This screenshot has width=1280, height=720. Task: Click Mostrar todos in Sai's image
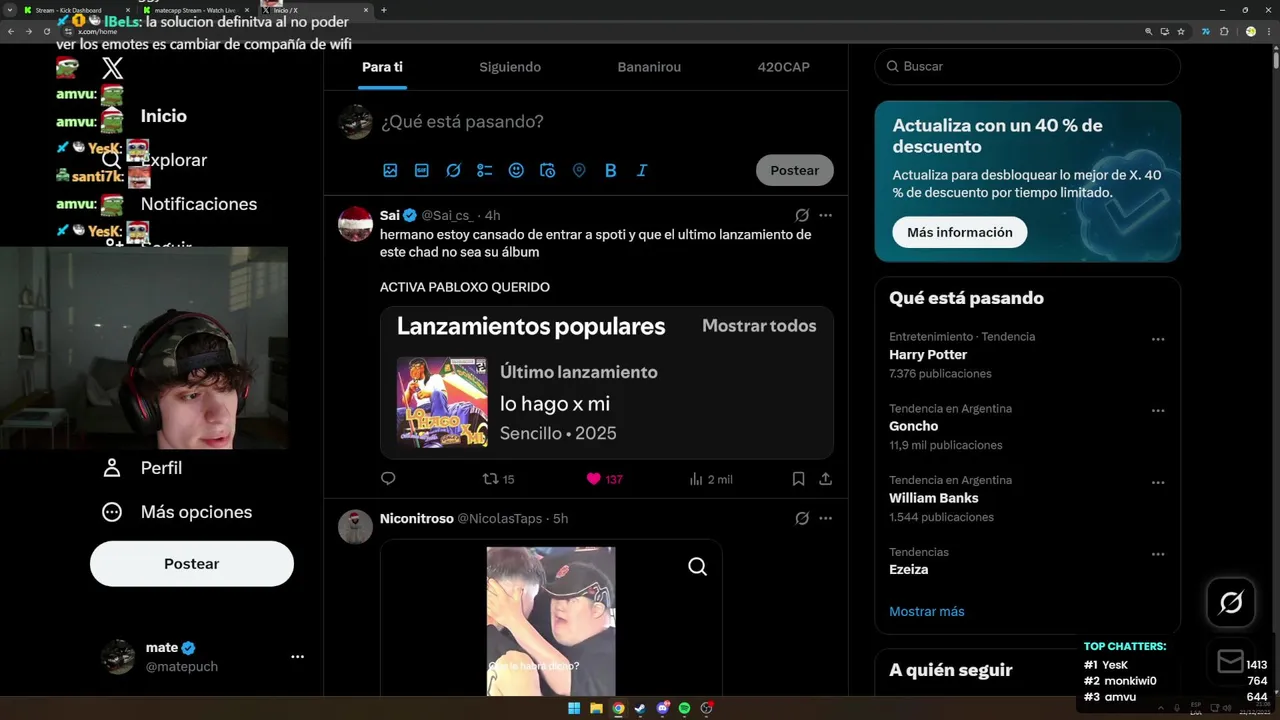(x=759, y=326)
